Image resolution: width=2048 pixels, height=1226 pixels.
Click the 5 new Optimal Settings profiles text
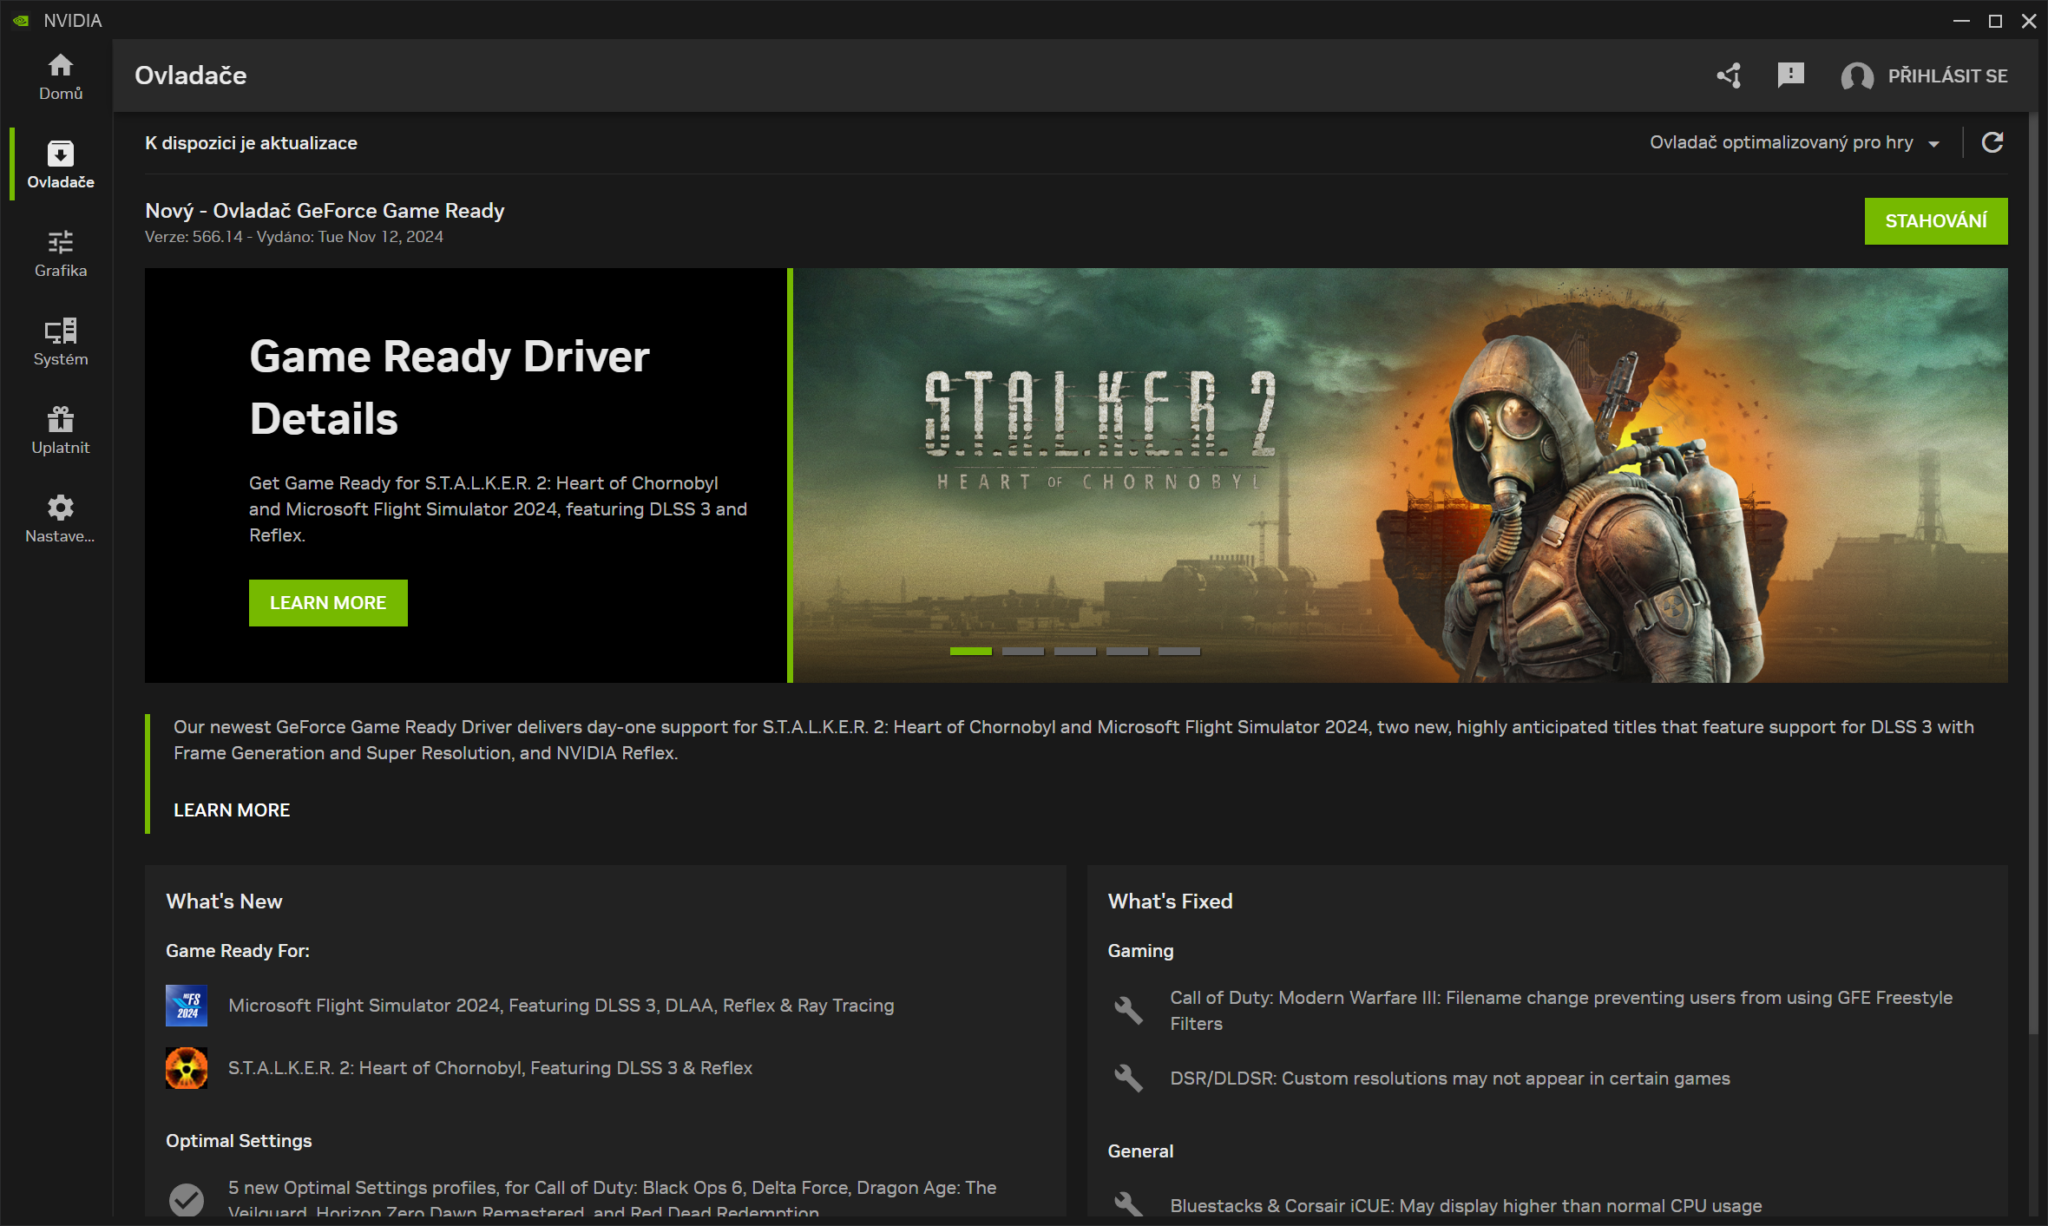(612, 1199)
